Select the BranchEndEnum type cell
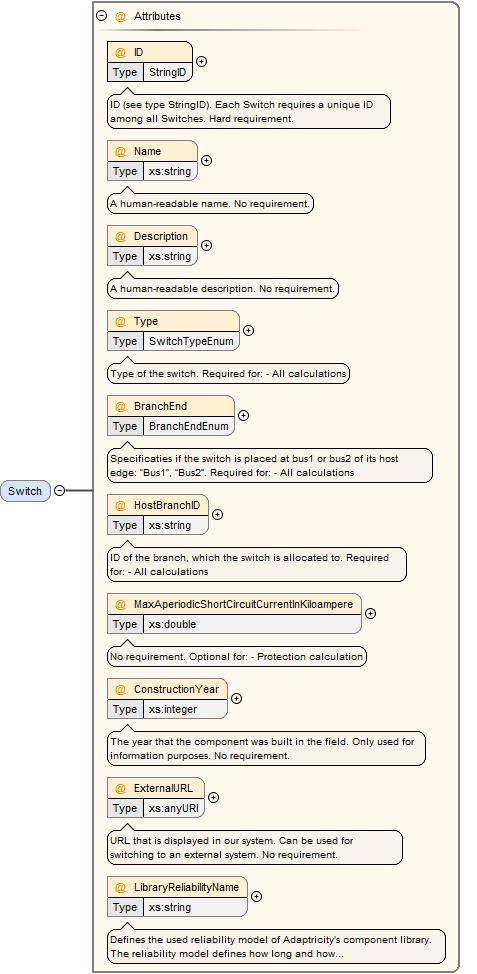The image size is (477, 974). [189, 426]
